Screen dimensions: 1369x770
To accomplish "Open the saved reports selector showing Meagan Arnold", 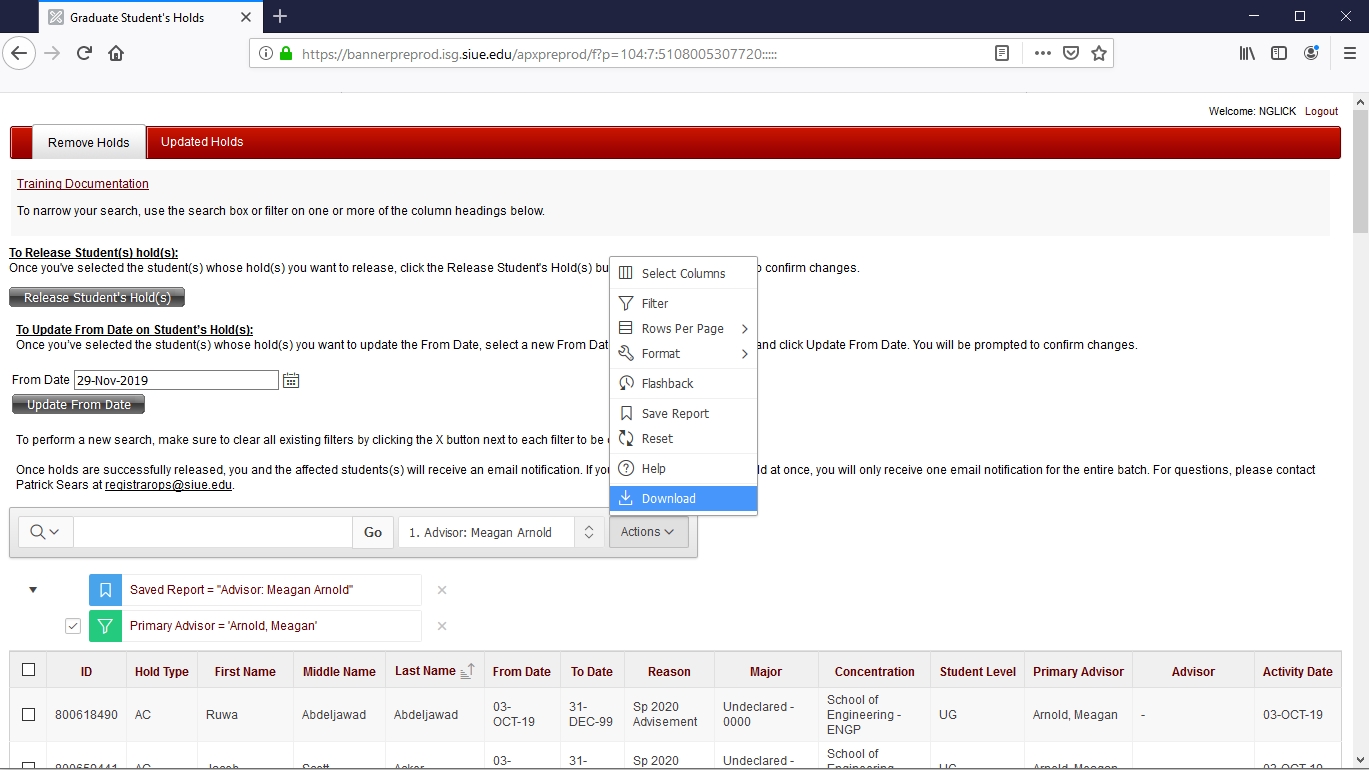I will (500, 532).
